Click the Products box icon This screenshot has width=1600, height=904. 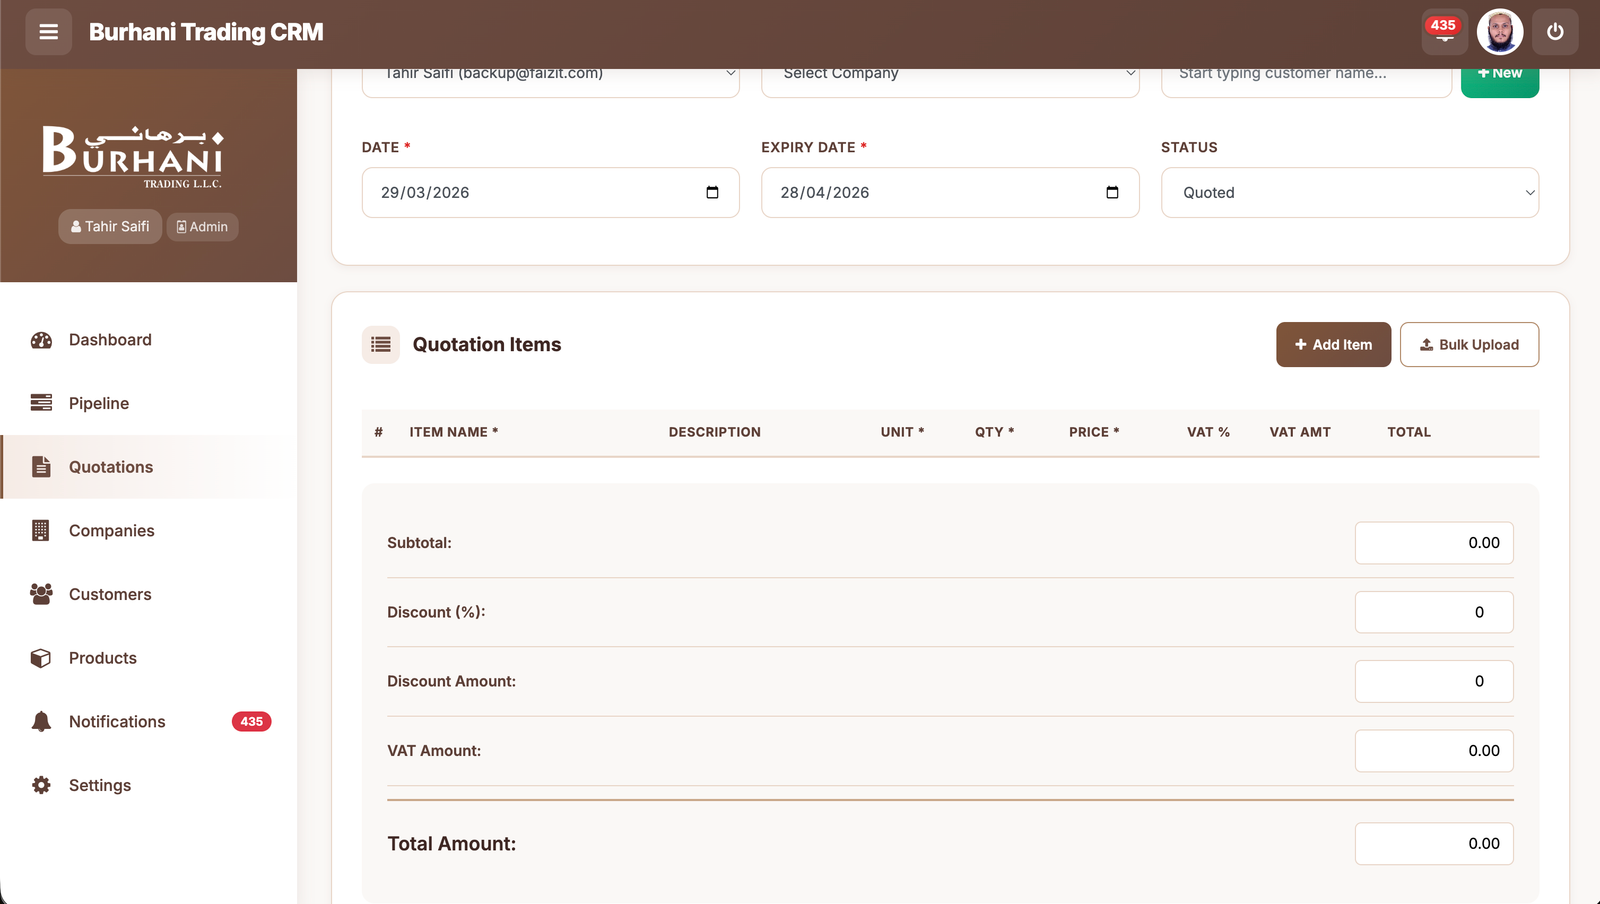click(x=40, y=657)
